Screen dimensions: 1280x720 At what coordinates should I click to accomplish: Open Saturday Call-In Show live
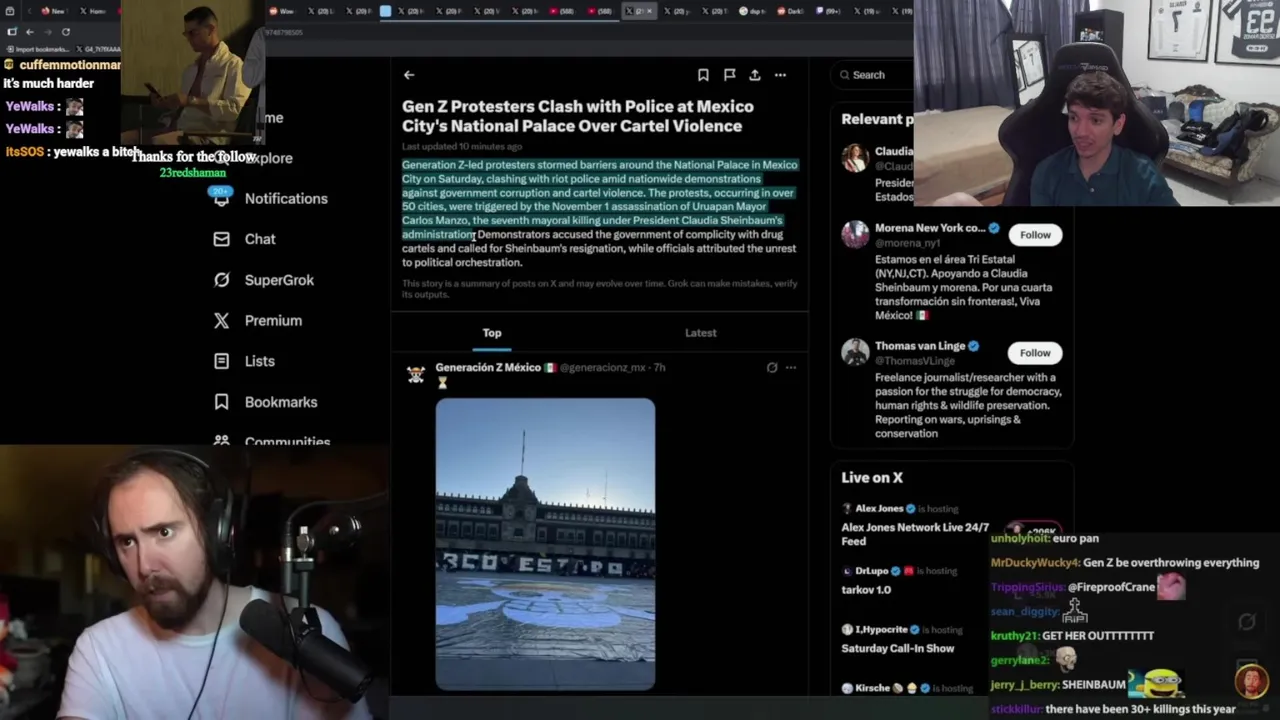click(898, 648)
